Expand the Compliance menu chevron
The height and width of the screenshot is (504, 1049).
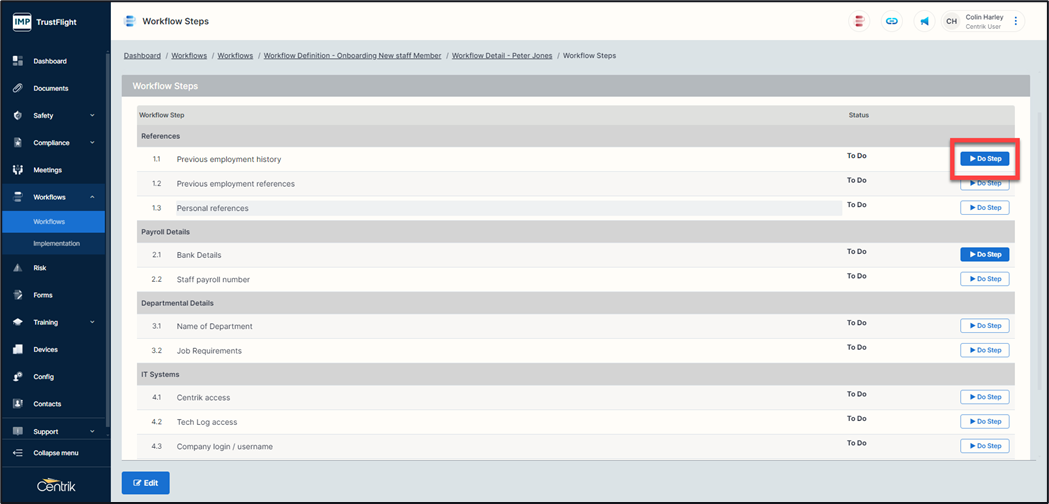point(92,143)
